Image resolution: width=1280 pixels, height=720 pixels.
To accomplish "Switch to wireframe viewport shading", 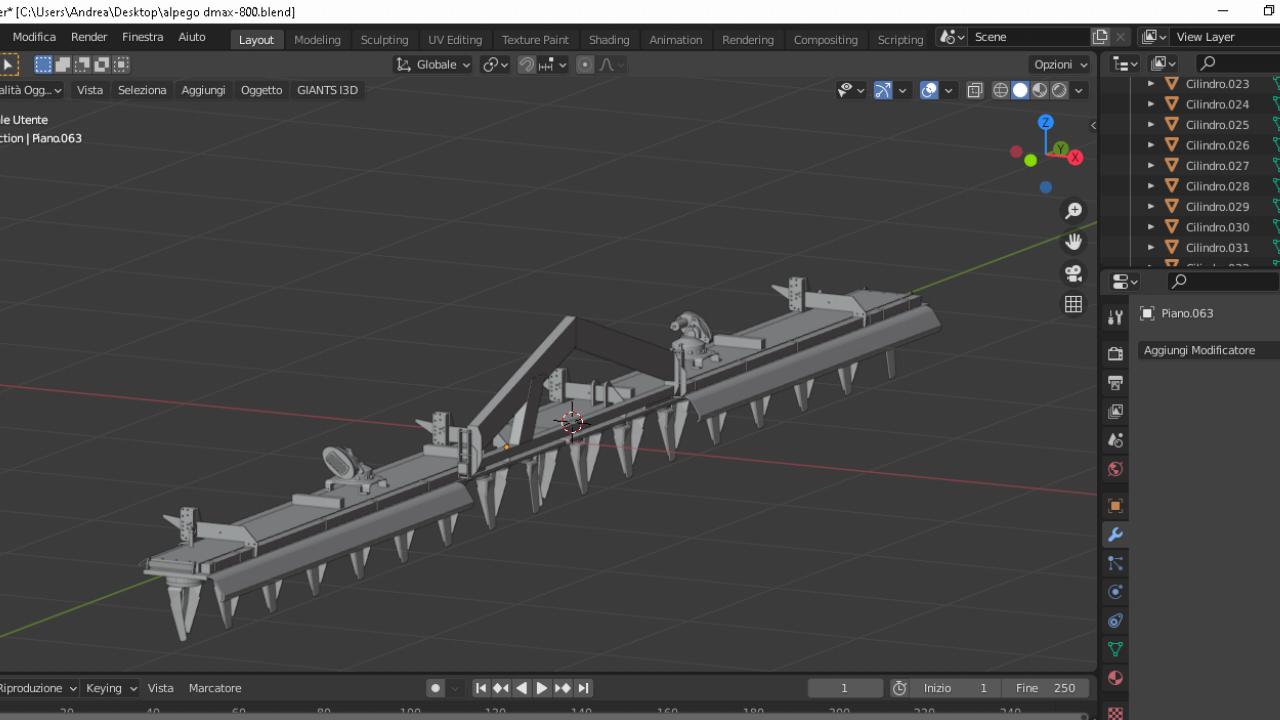I will coord(1000,90).
